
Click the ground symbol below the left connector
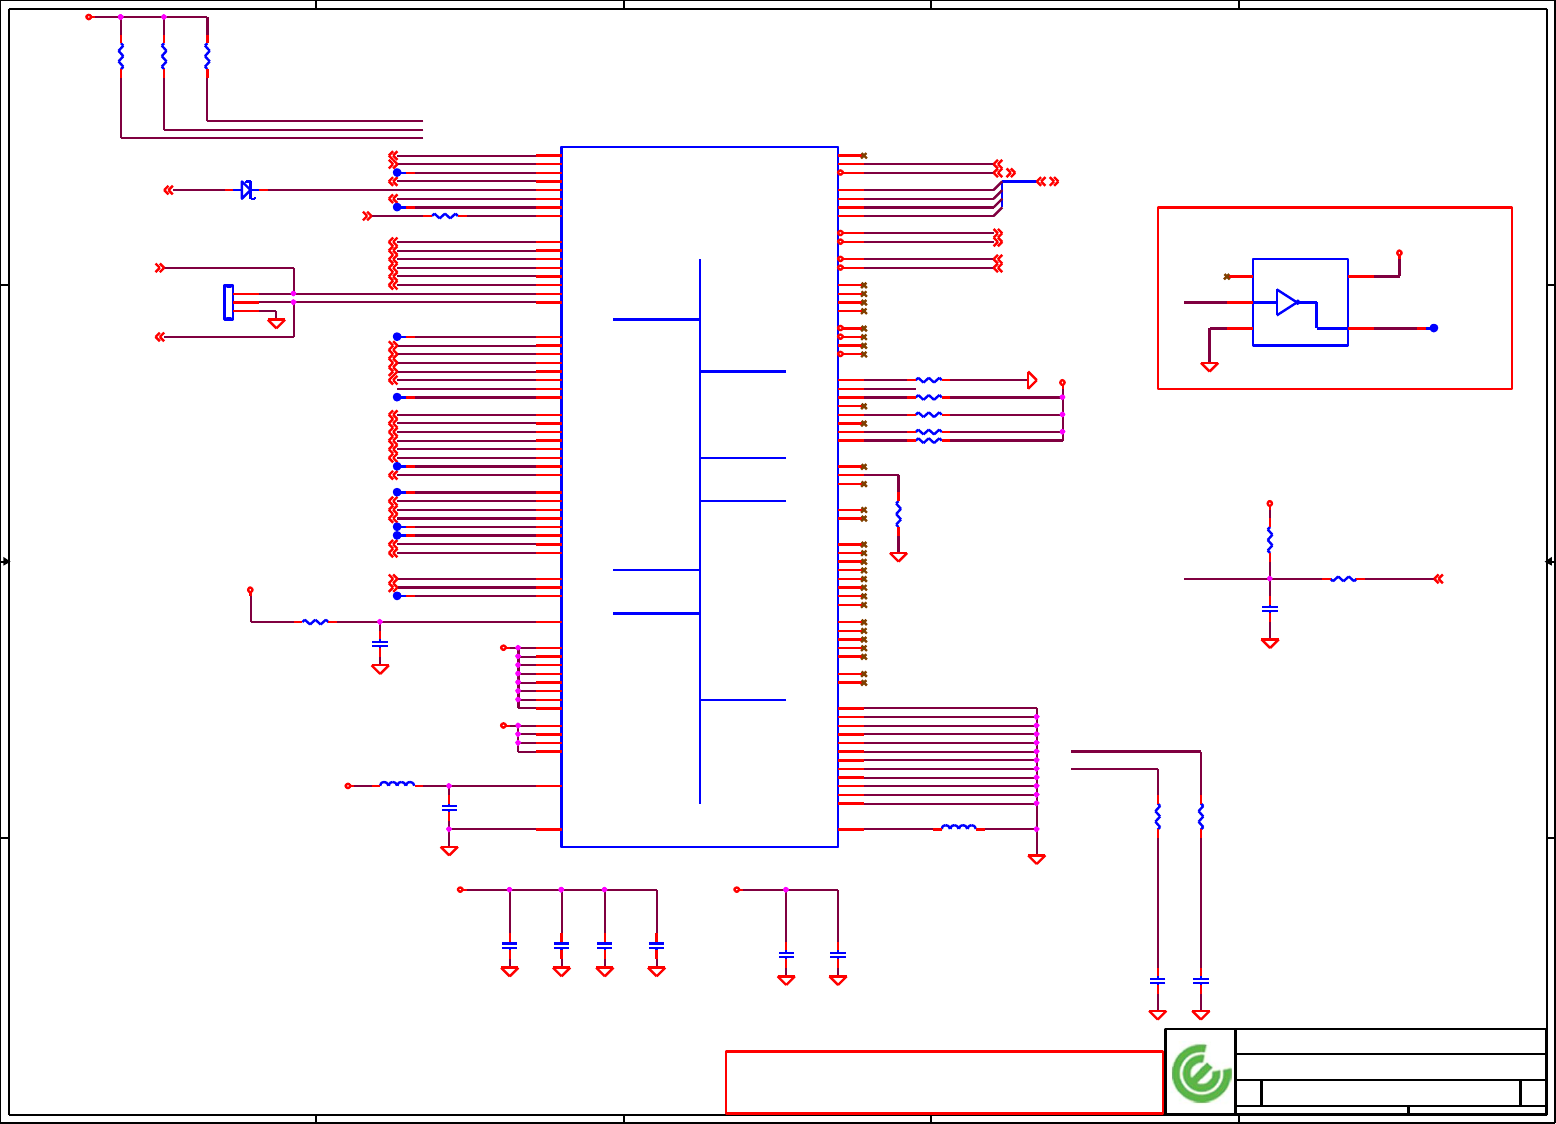point(276,323)
